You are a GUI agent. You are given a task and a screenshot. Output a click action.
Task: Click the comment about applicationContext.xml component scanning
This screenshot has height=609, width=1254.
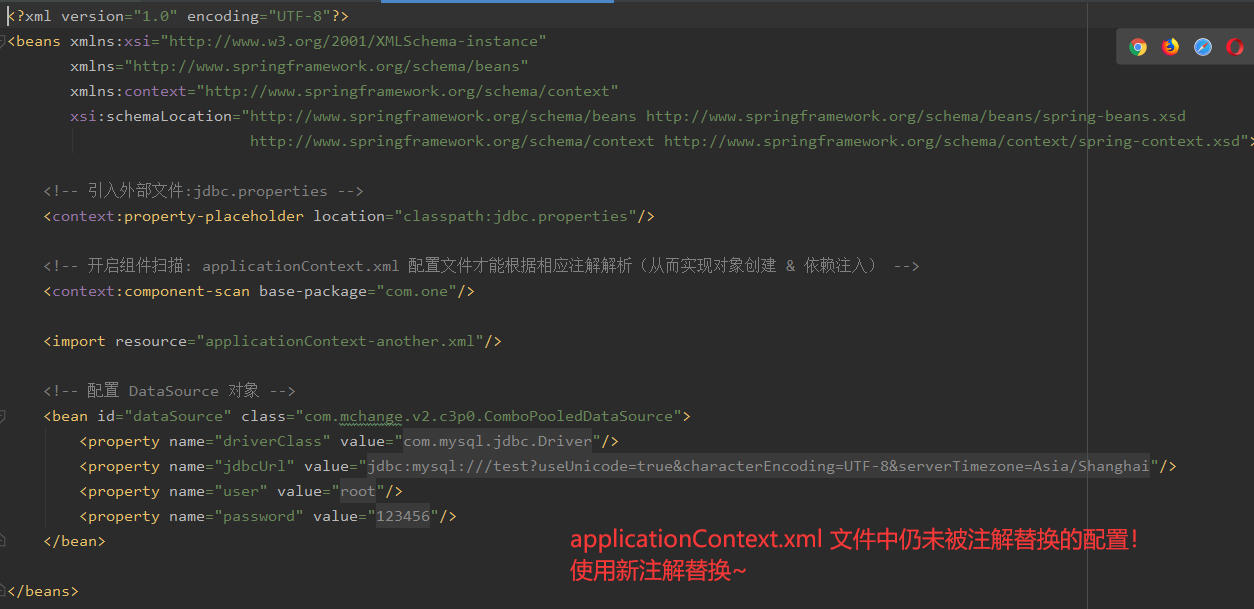click(x=481, y=266)
